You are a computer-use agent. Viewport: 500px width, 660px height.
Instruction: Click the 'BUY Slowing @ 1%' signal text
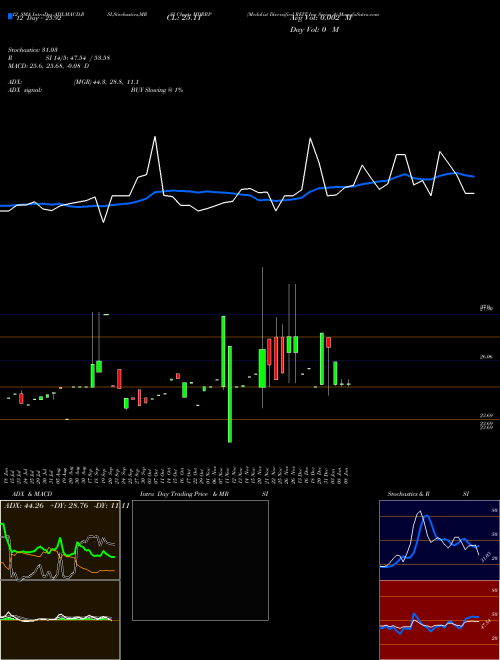point(157,90)
